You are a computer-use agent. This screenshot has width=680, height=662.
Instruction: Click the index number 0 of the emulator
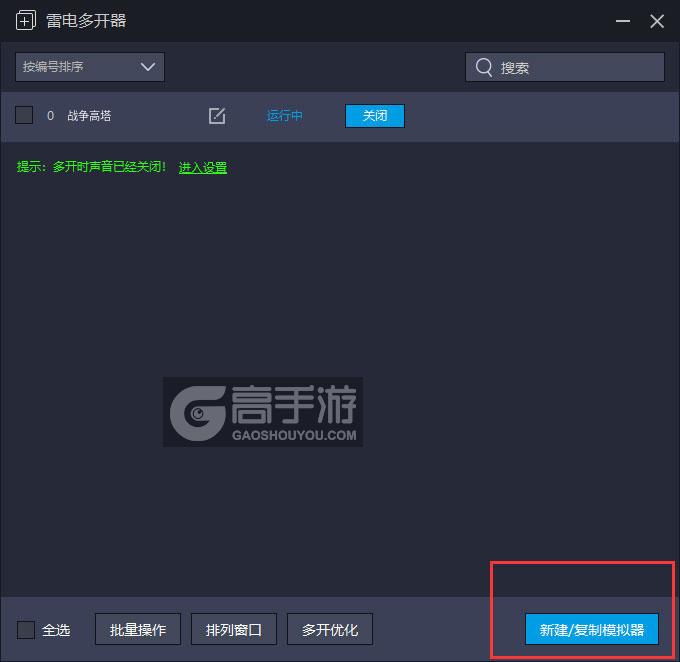pyautogui.click(x=50, y=116)
